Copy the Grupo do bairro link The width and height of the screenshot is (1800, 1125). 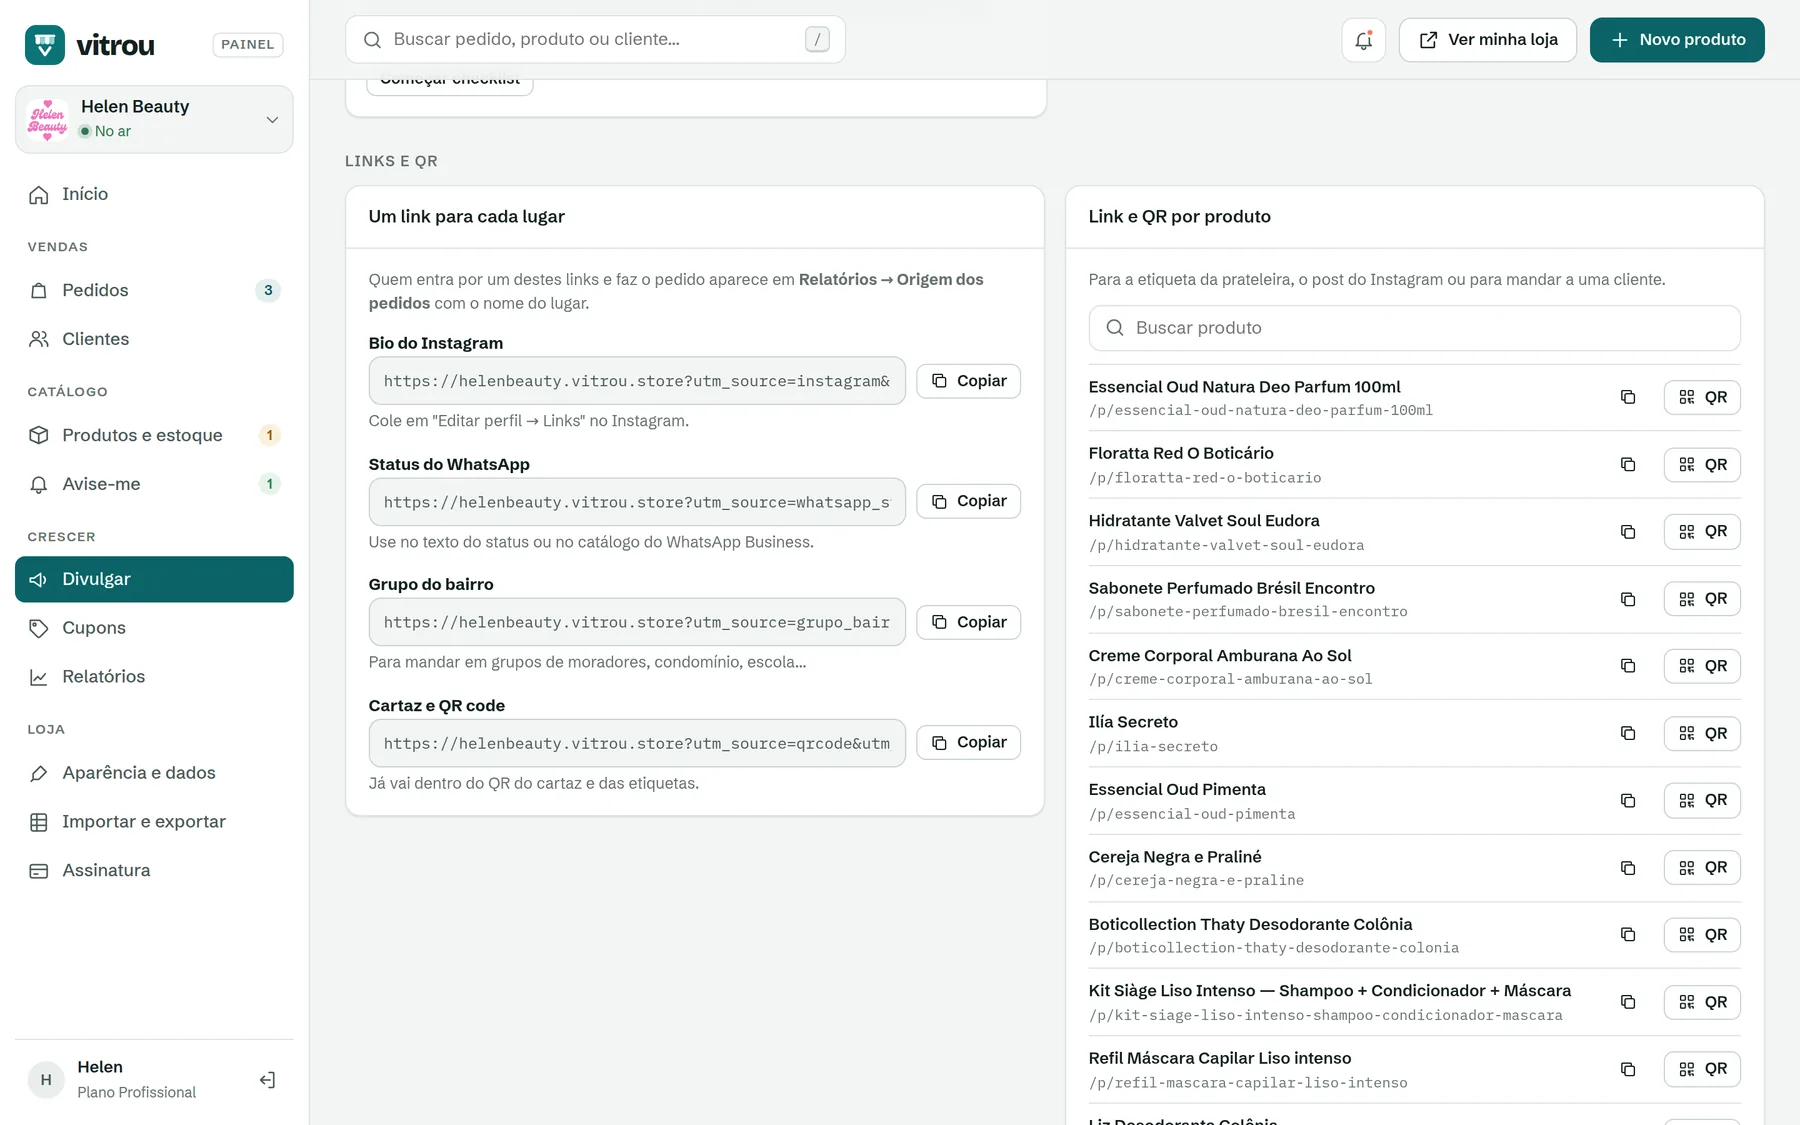tap(968, 622)
